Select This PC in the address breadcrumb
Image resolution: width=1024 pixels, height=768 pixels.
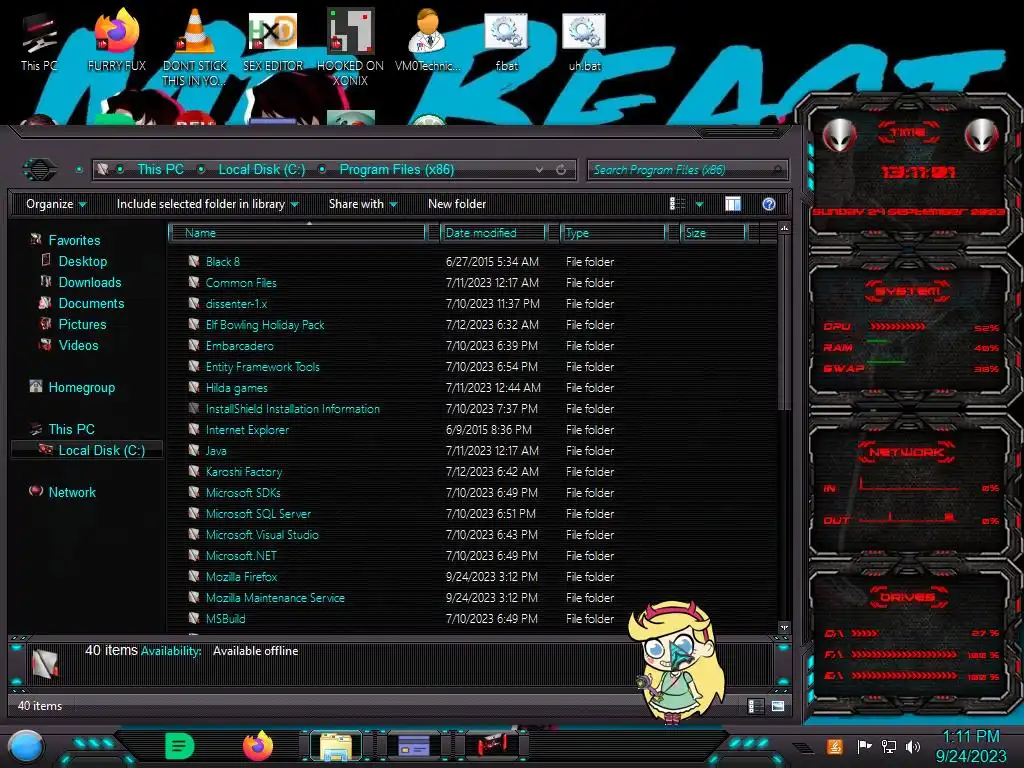(160, 170)
